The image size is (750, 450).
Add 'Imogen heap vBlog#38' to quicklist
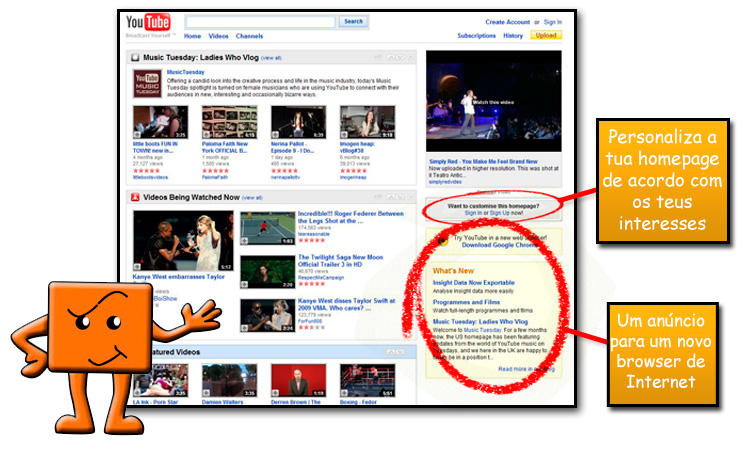pos(344,135)
